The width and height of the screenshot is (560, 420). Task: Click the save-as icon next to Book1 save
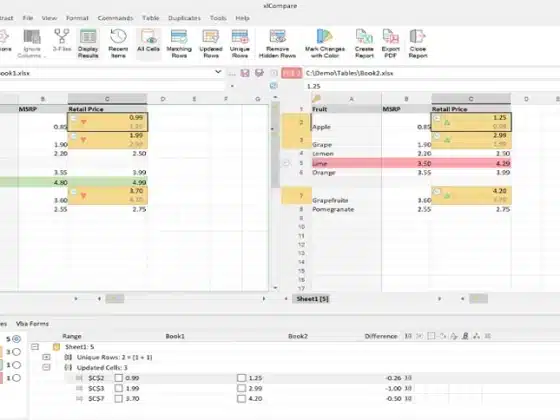coord(259,73)
